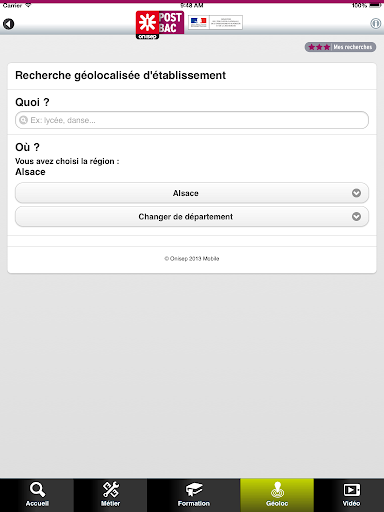Open Accueil search icon in bottom bar
This screenshot has height=512, width=384.
[37, 489]
